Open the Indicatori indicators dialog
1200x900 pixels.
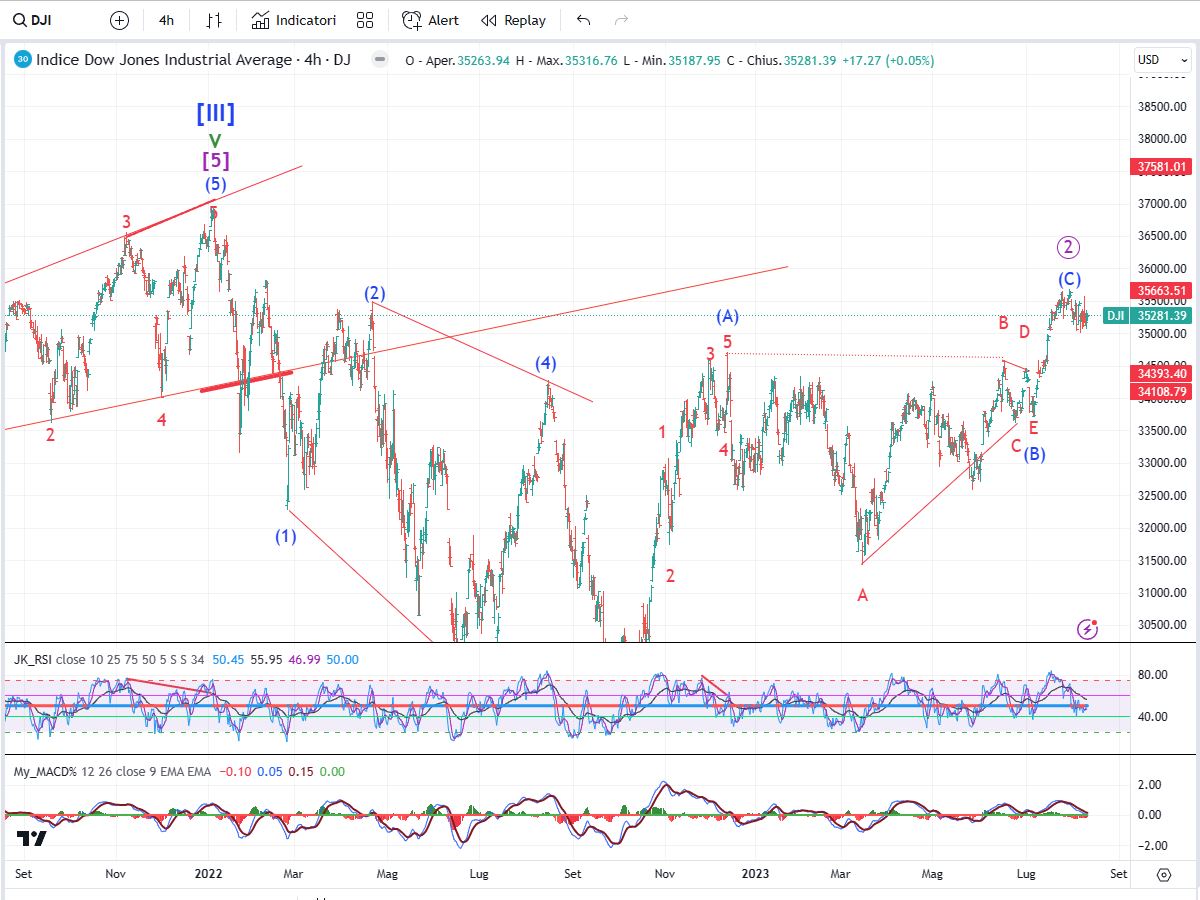pos(294,20)
